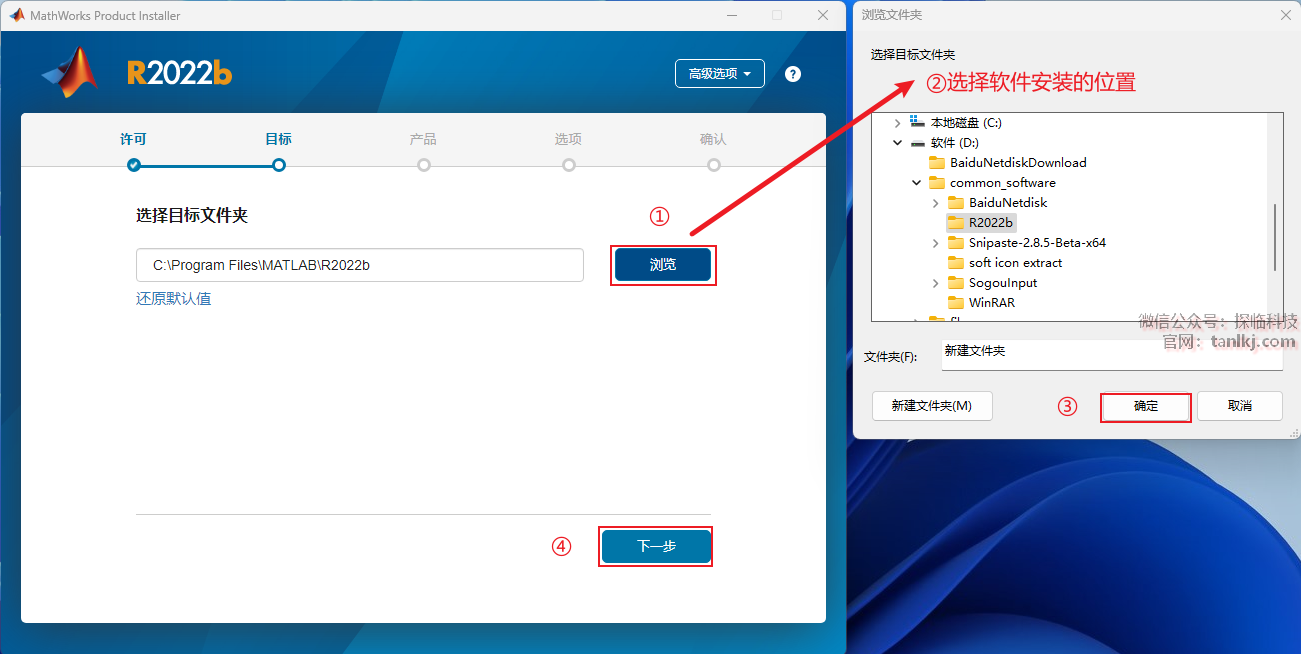Select the 软件 (D:) label
The image size is (1301, 654).
(955, 143)
